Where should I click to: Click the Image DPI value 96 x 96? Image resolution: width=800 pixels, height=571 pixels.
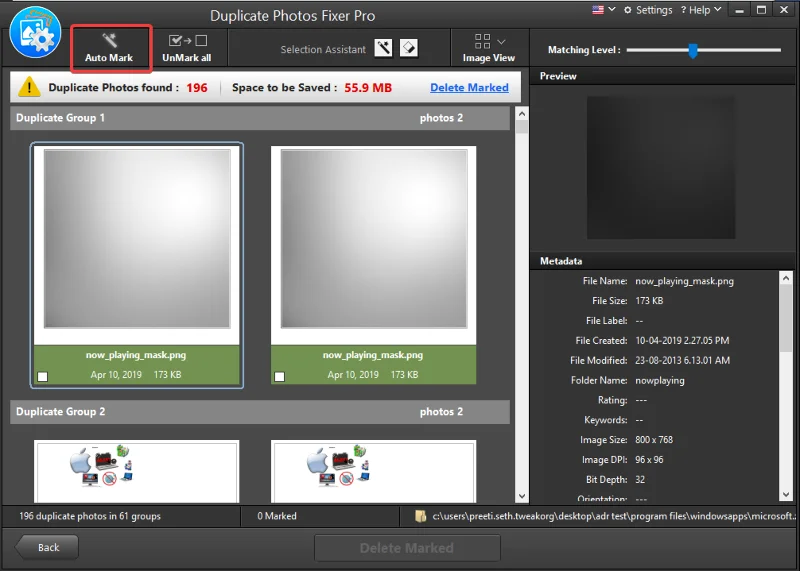[649, 460]
